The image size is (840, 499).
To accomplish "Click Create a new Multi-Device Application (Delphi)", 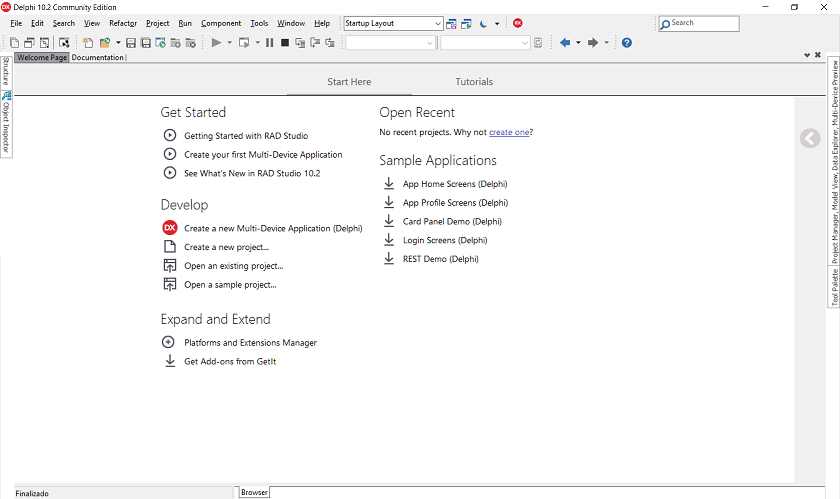I will [x=273, y=228].
